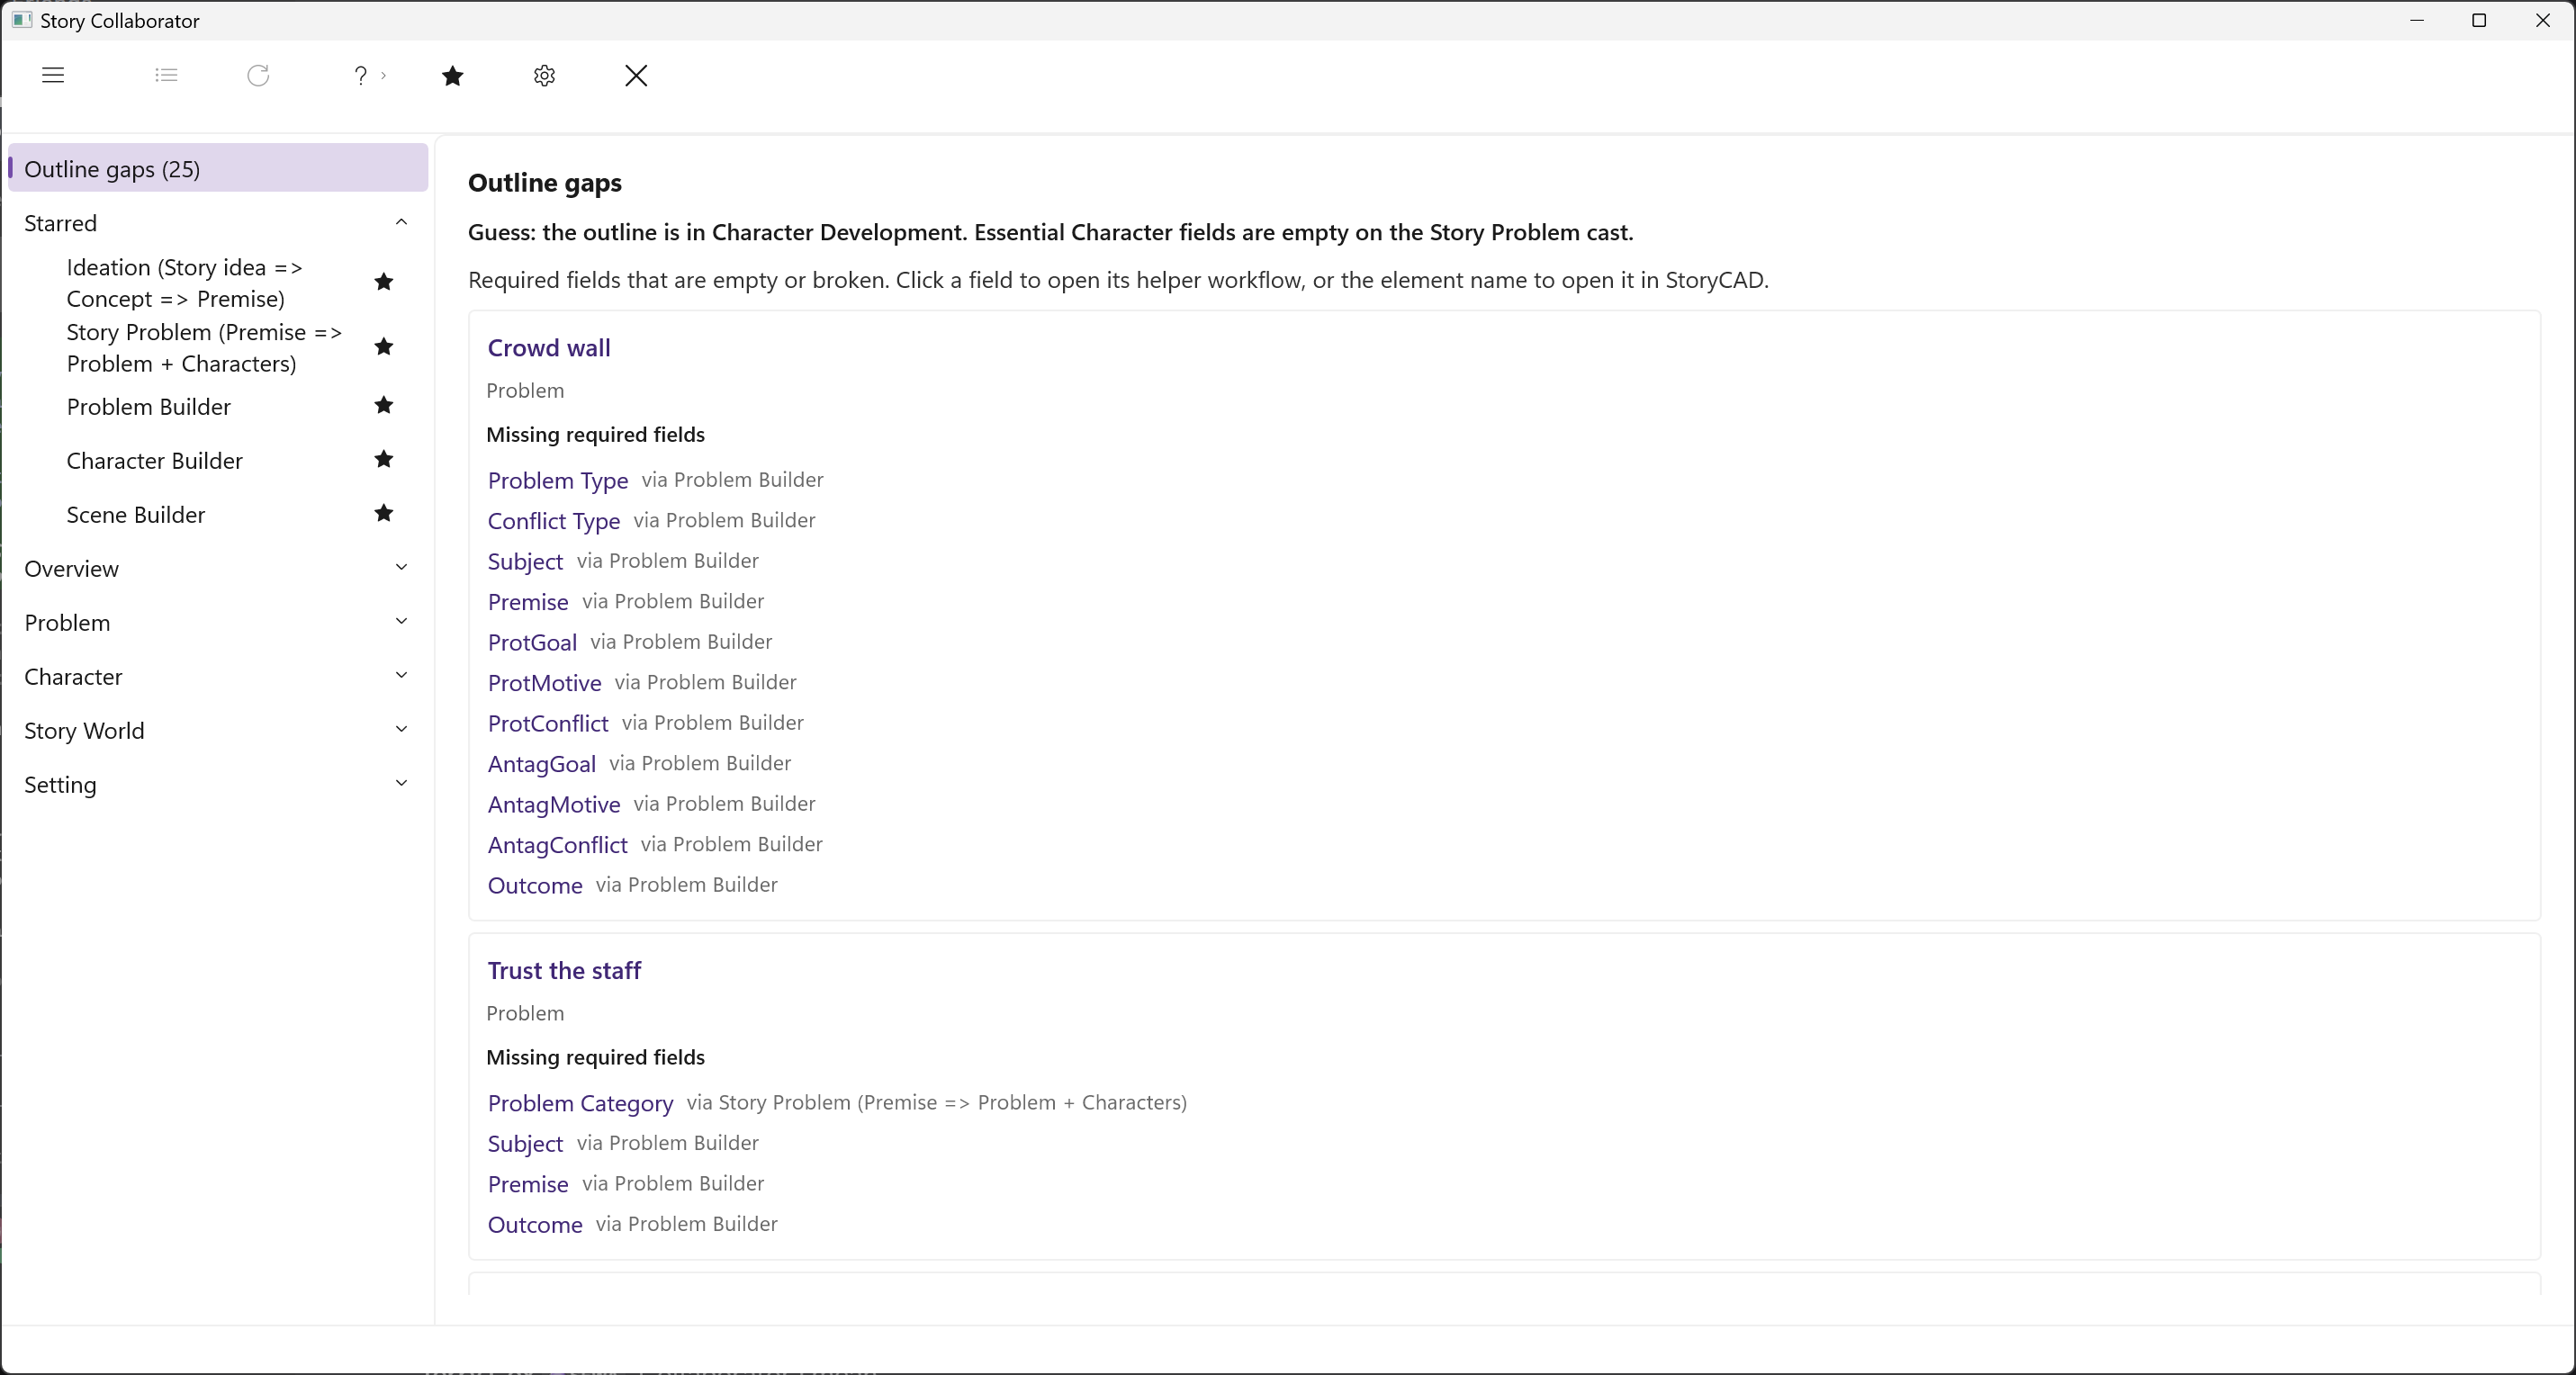Toggle star on Character Builder
This screenshot has height=1375, width=2576.
click(x=383, y=460)
